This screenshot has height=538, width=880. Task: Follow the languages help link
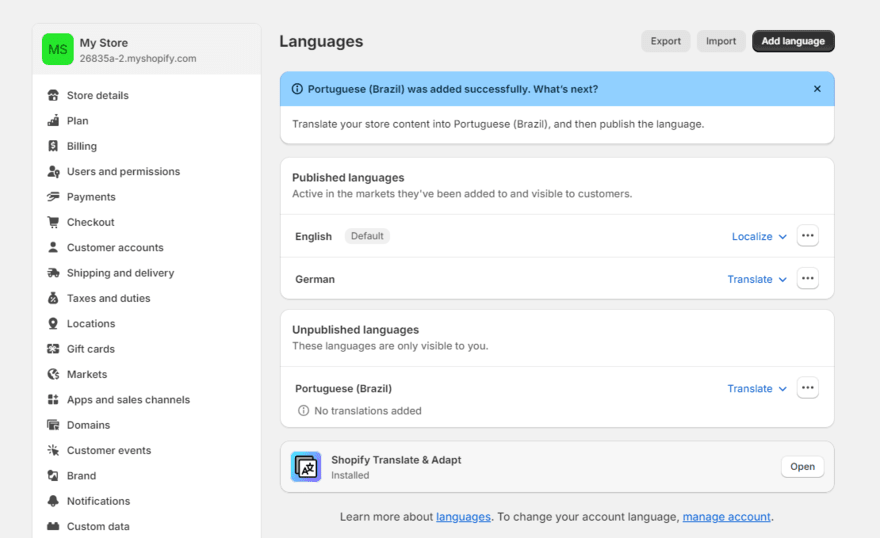pyautogui.click(x=463, y=517)
